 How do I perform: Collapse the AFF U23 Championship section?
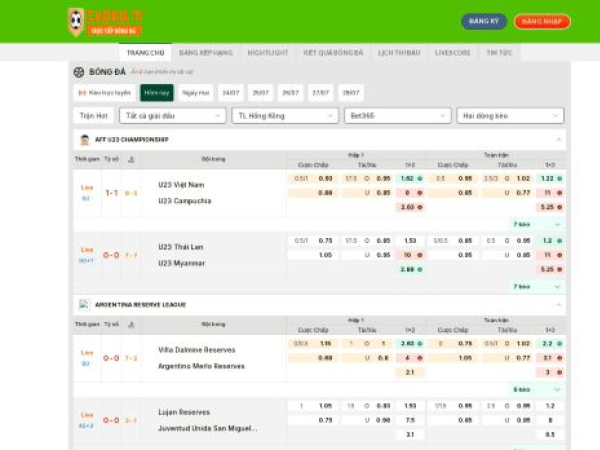pyautogui.click(x=558, y=140)
